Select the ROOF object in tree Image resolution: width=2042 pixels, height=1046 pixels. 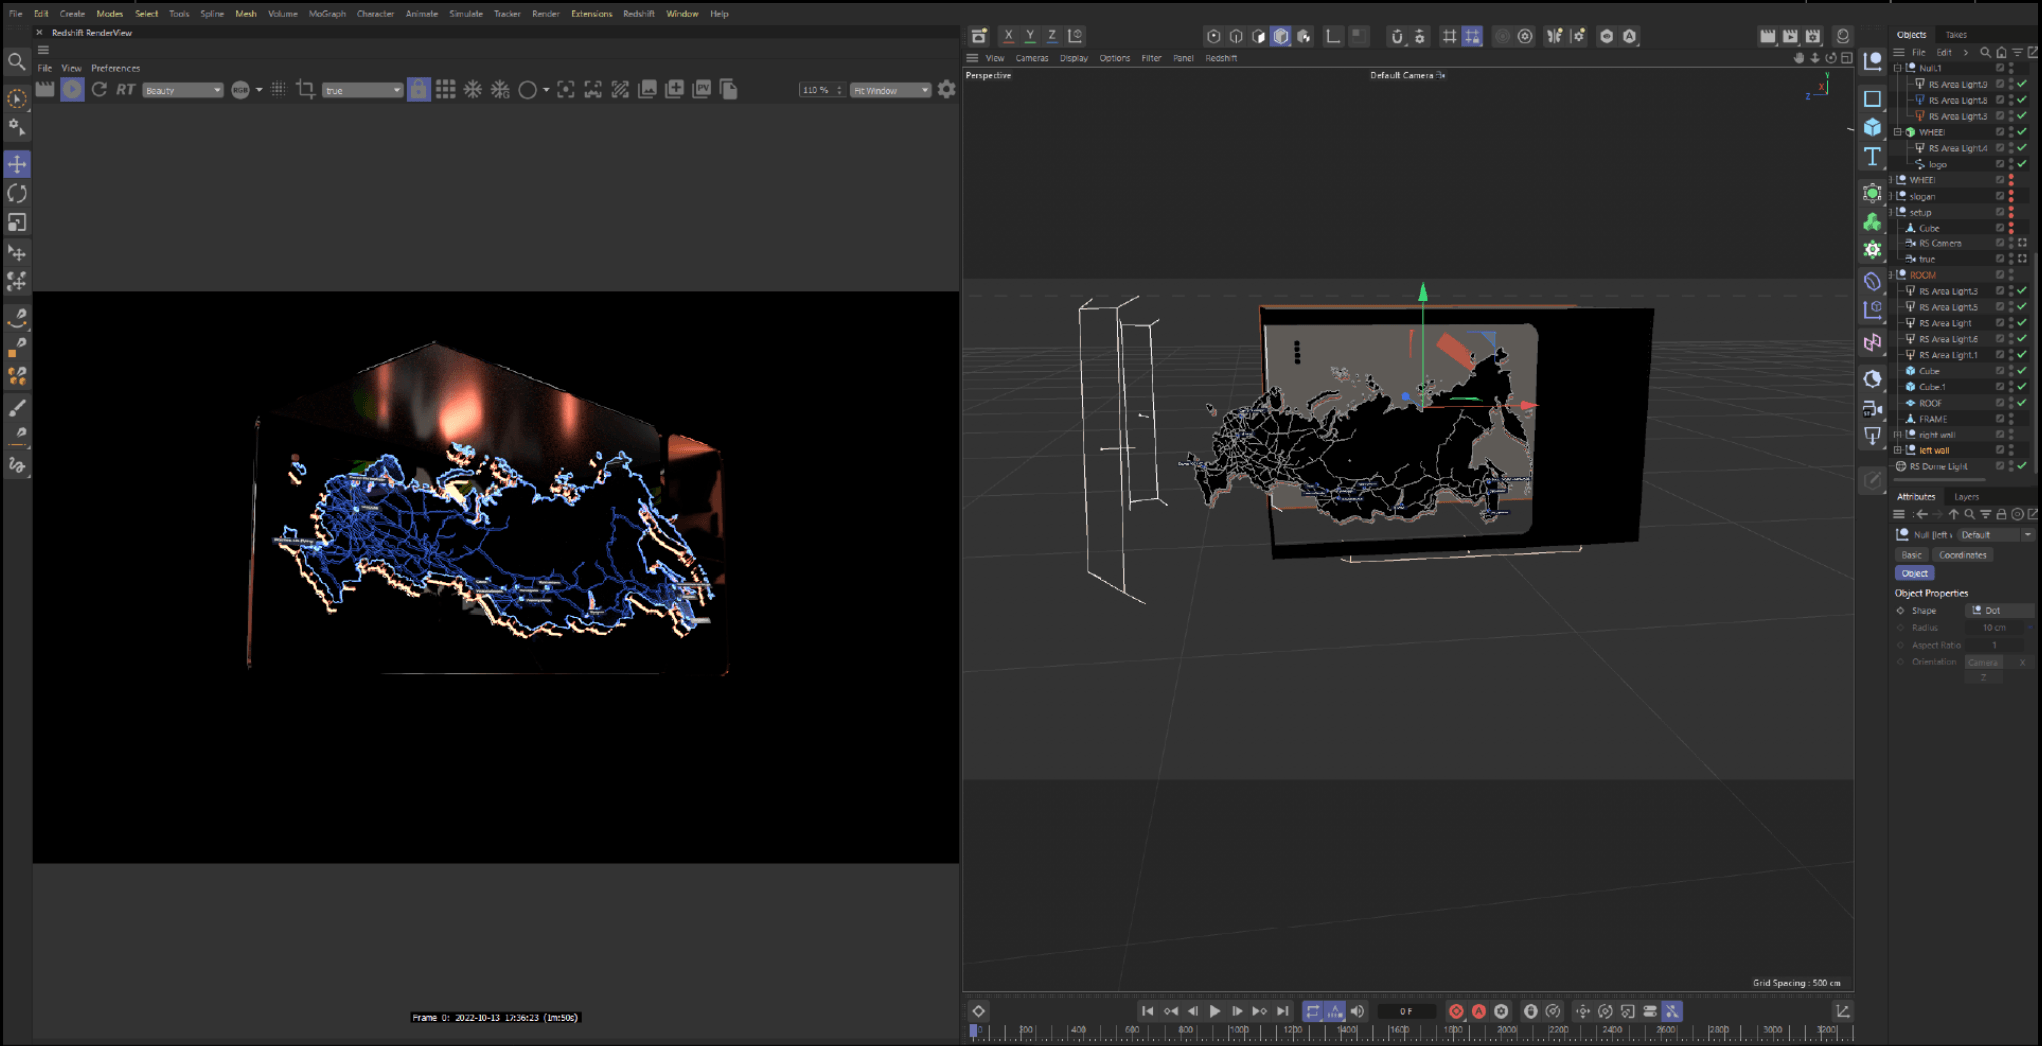point(1930,403)
